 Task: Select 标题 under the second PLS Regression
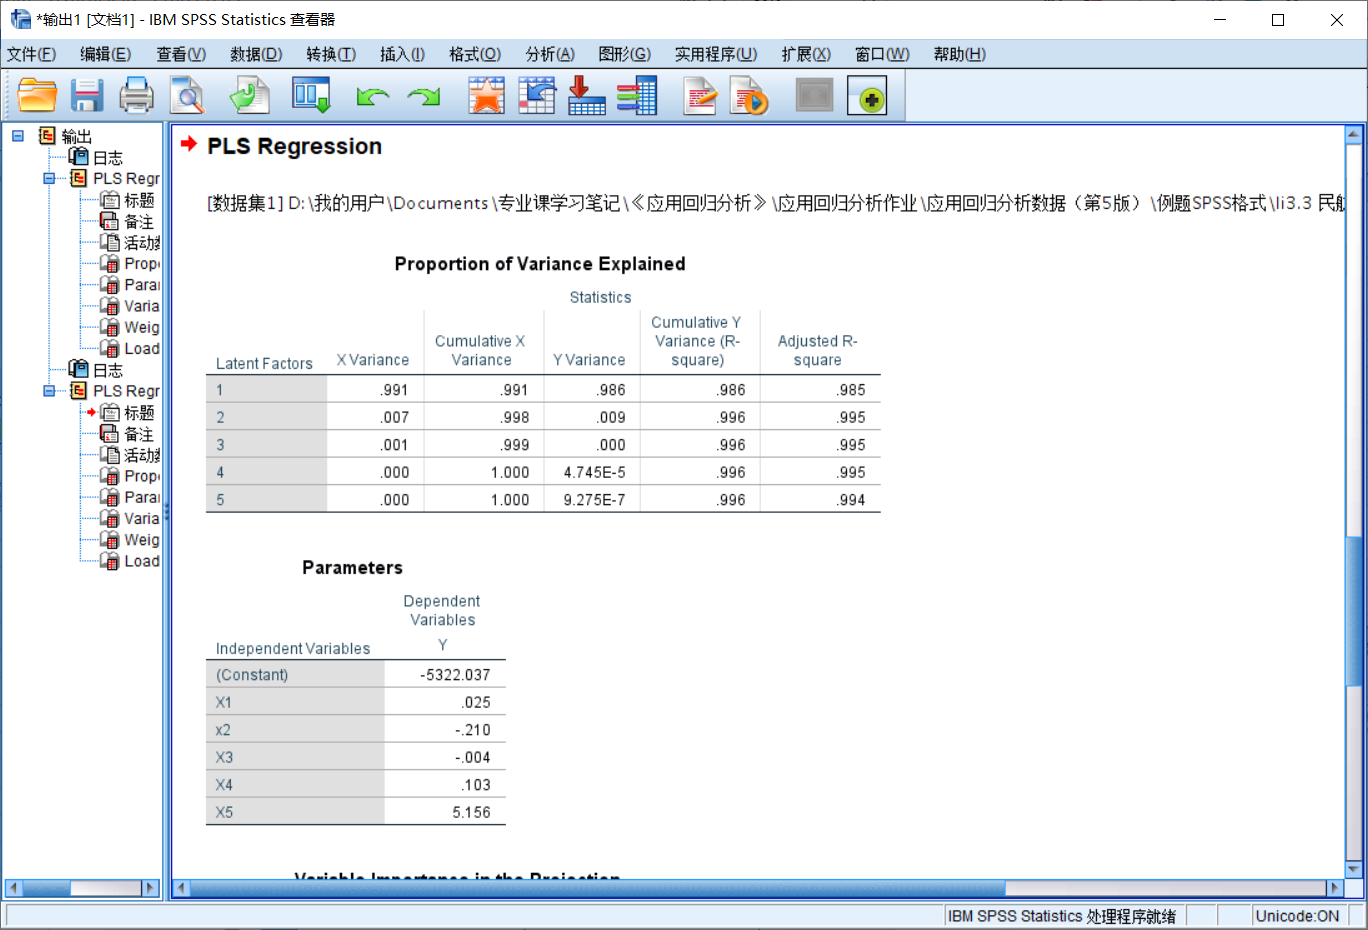coord(140,411)
